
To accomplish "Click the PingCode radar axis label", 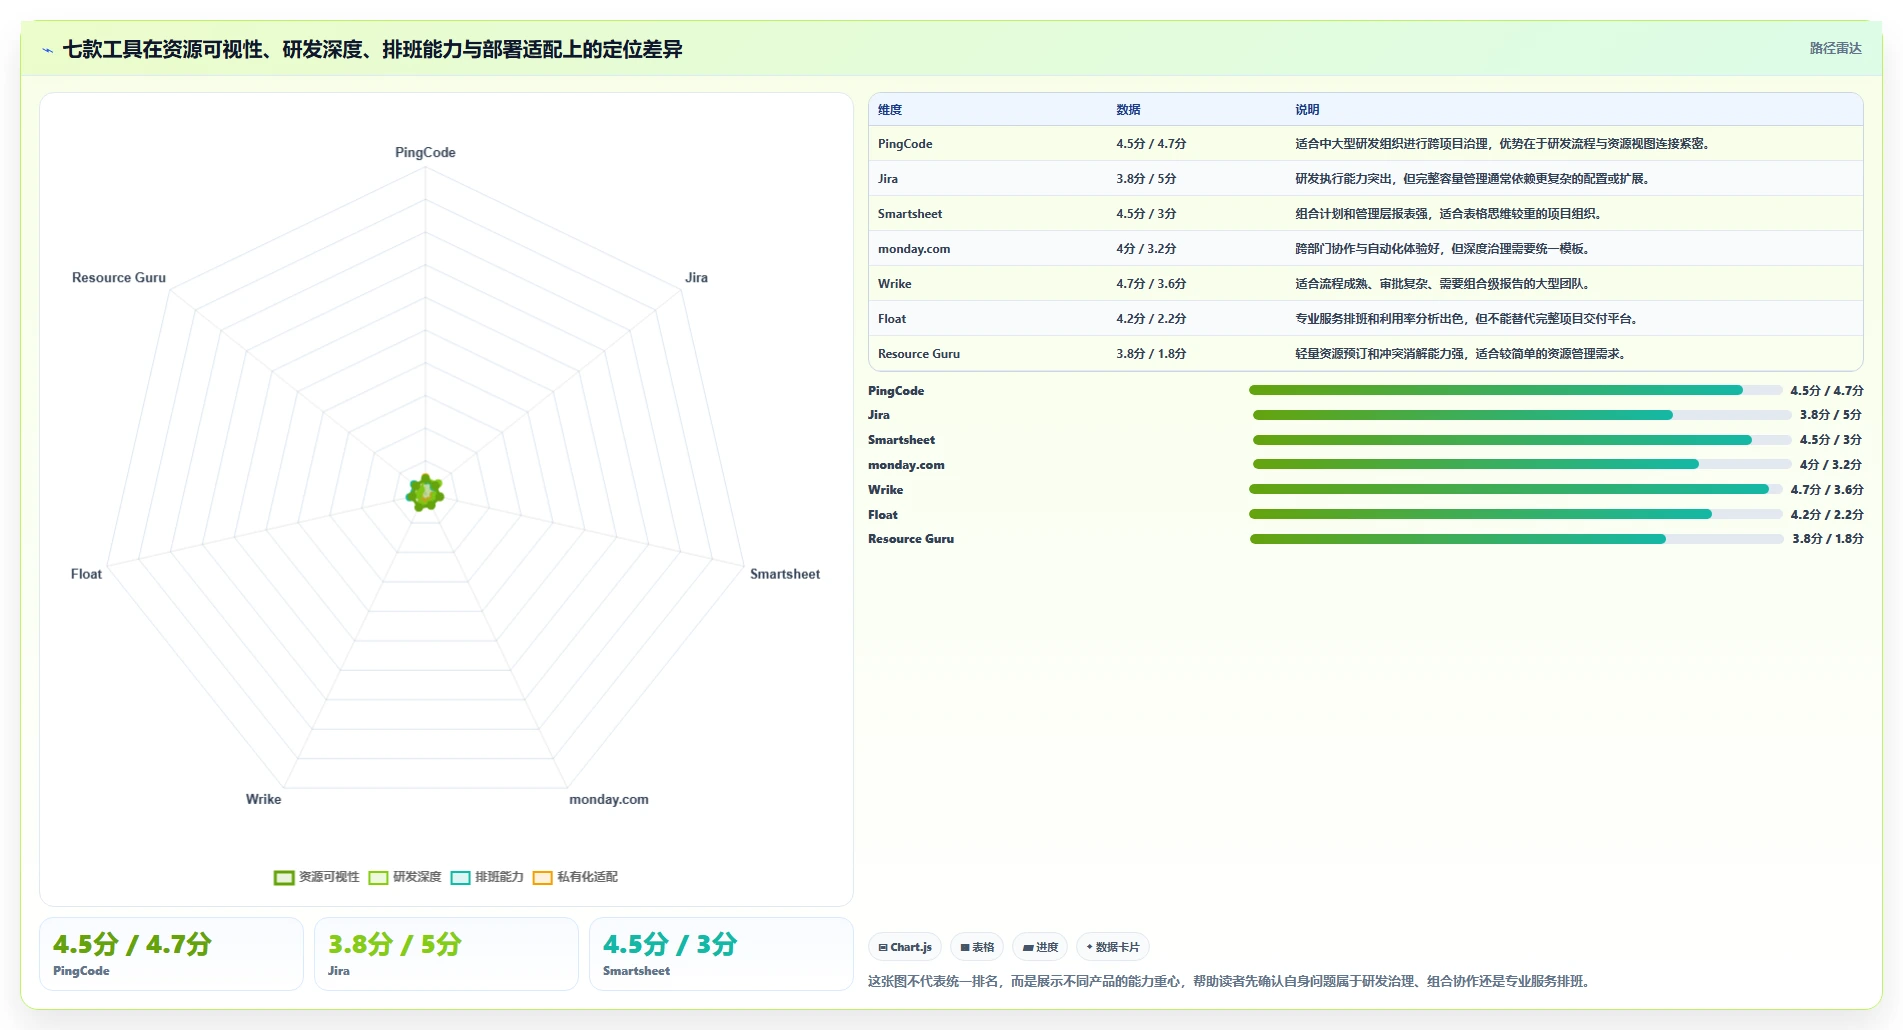I will pos(425,153).
